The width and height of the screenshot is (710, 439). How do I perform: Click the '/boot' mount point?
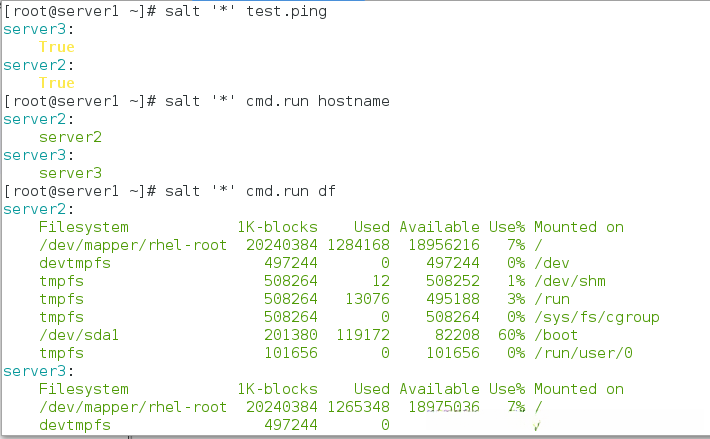coord(556,335)
